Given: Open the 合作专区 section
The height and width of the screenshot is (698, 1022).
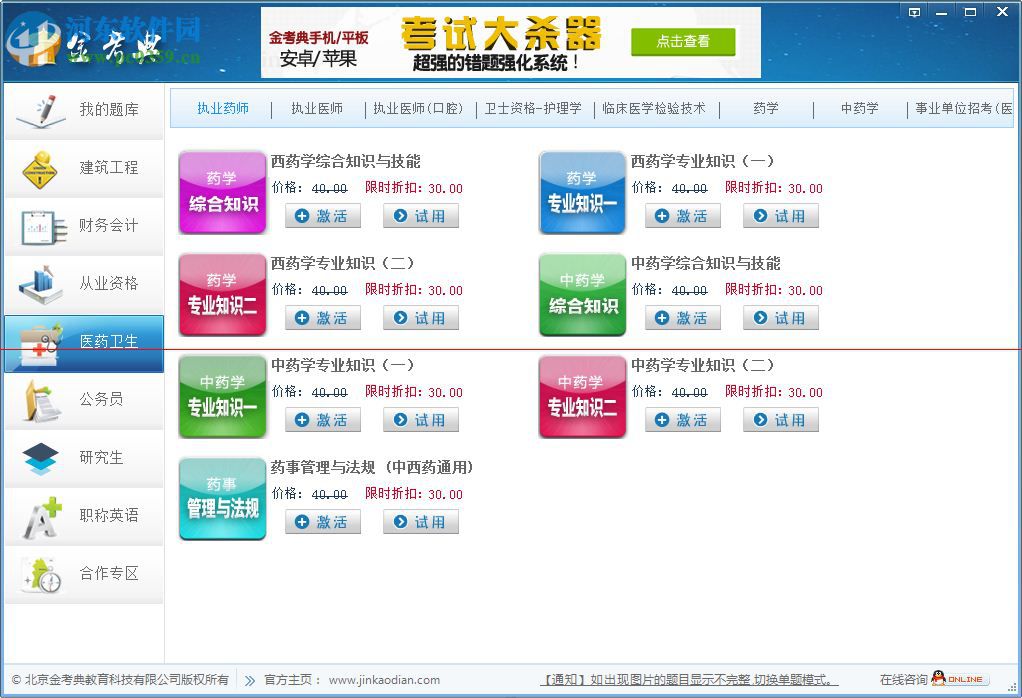Looking at the screenshot, I should point(83,574).
